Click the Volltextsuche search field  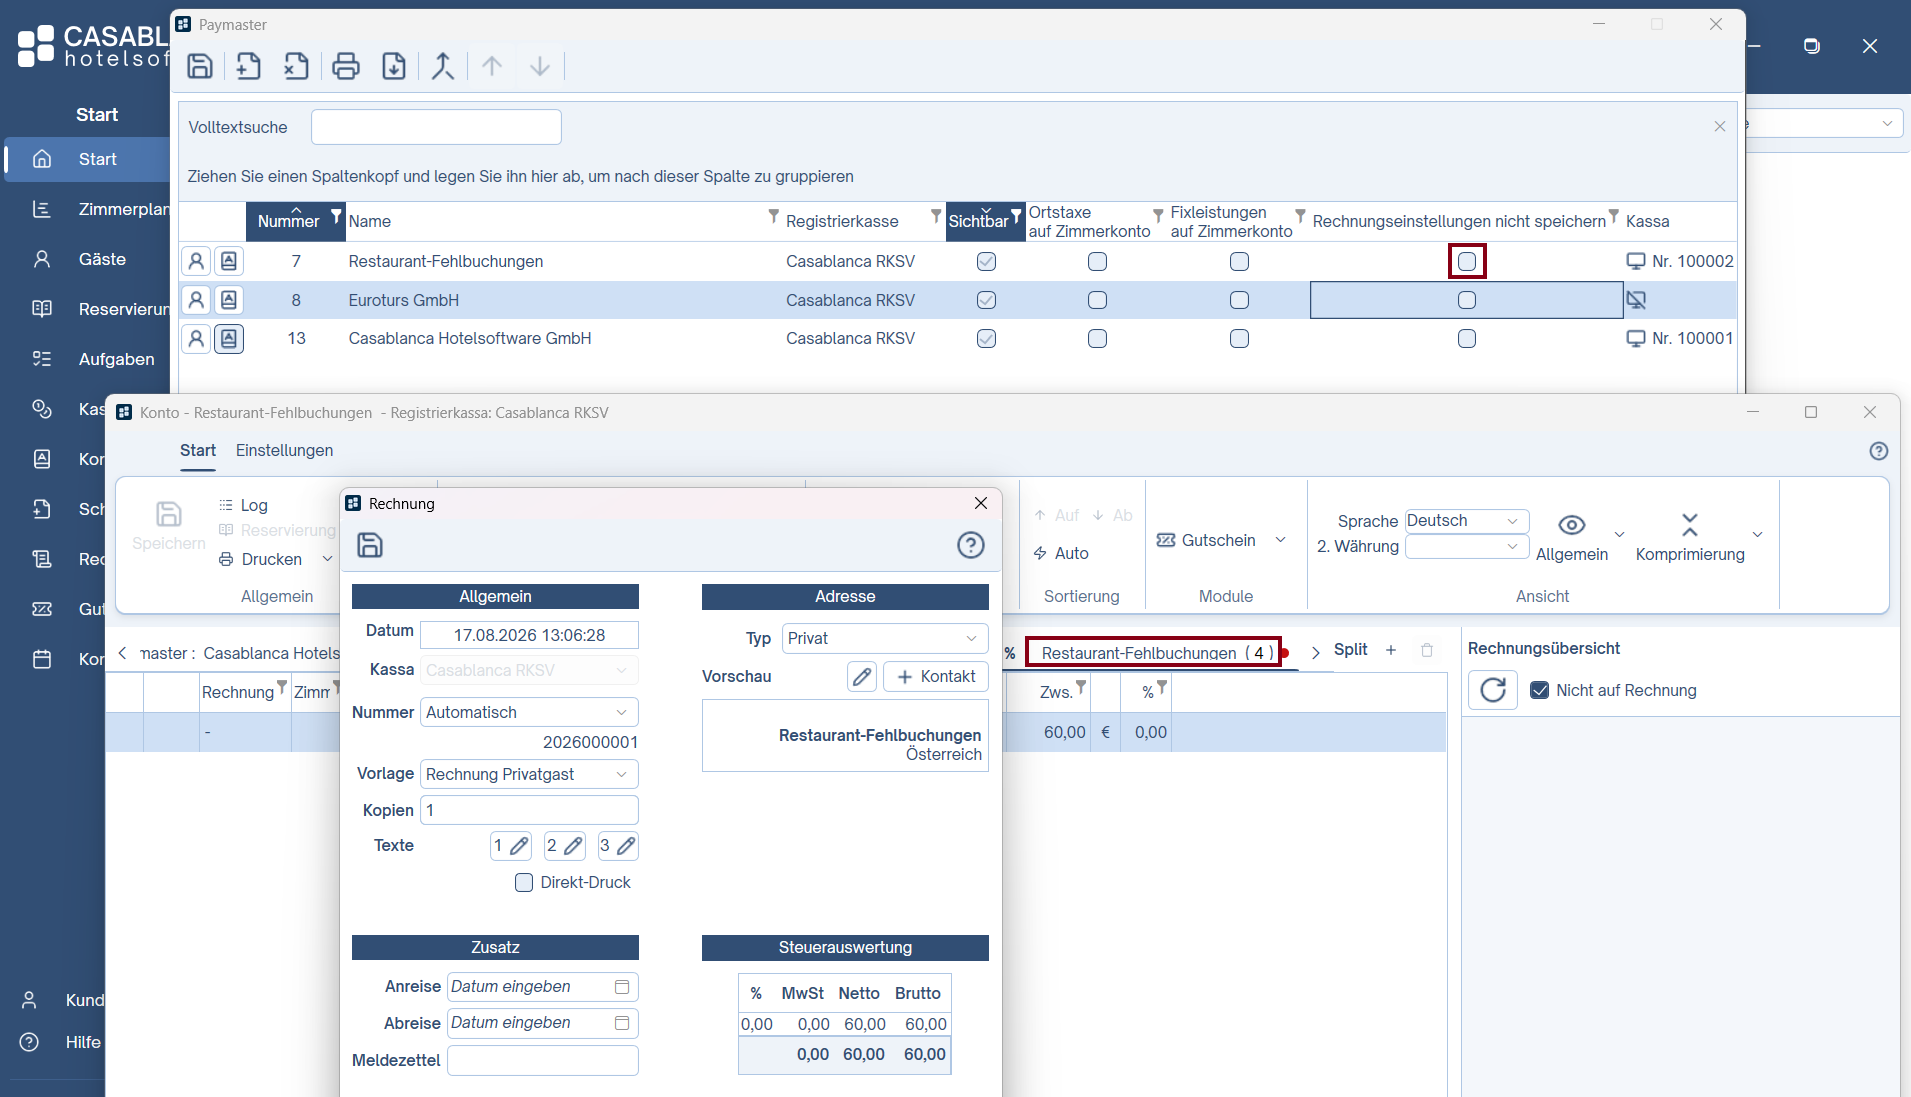(436, 127)
